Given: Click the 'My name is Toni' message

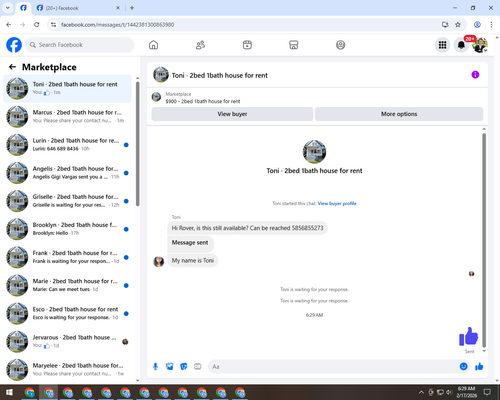Looking at the screenshot, I should point(193,260).
